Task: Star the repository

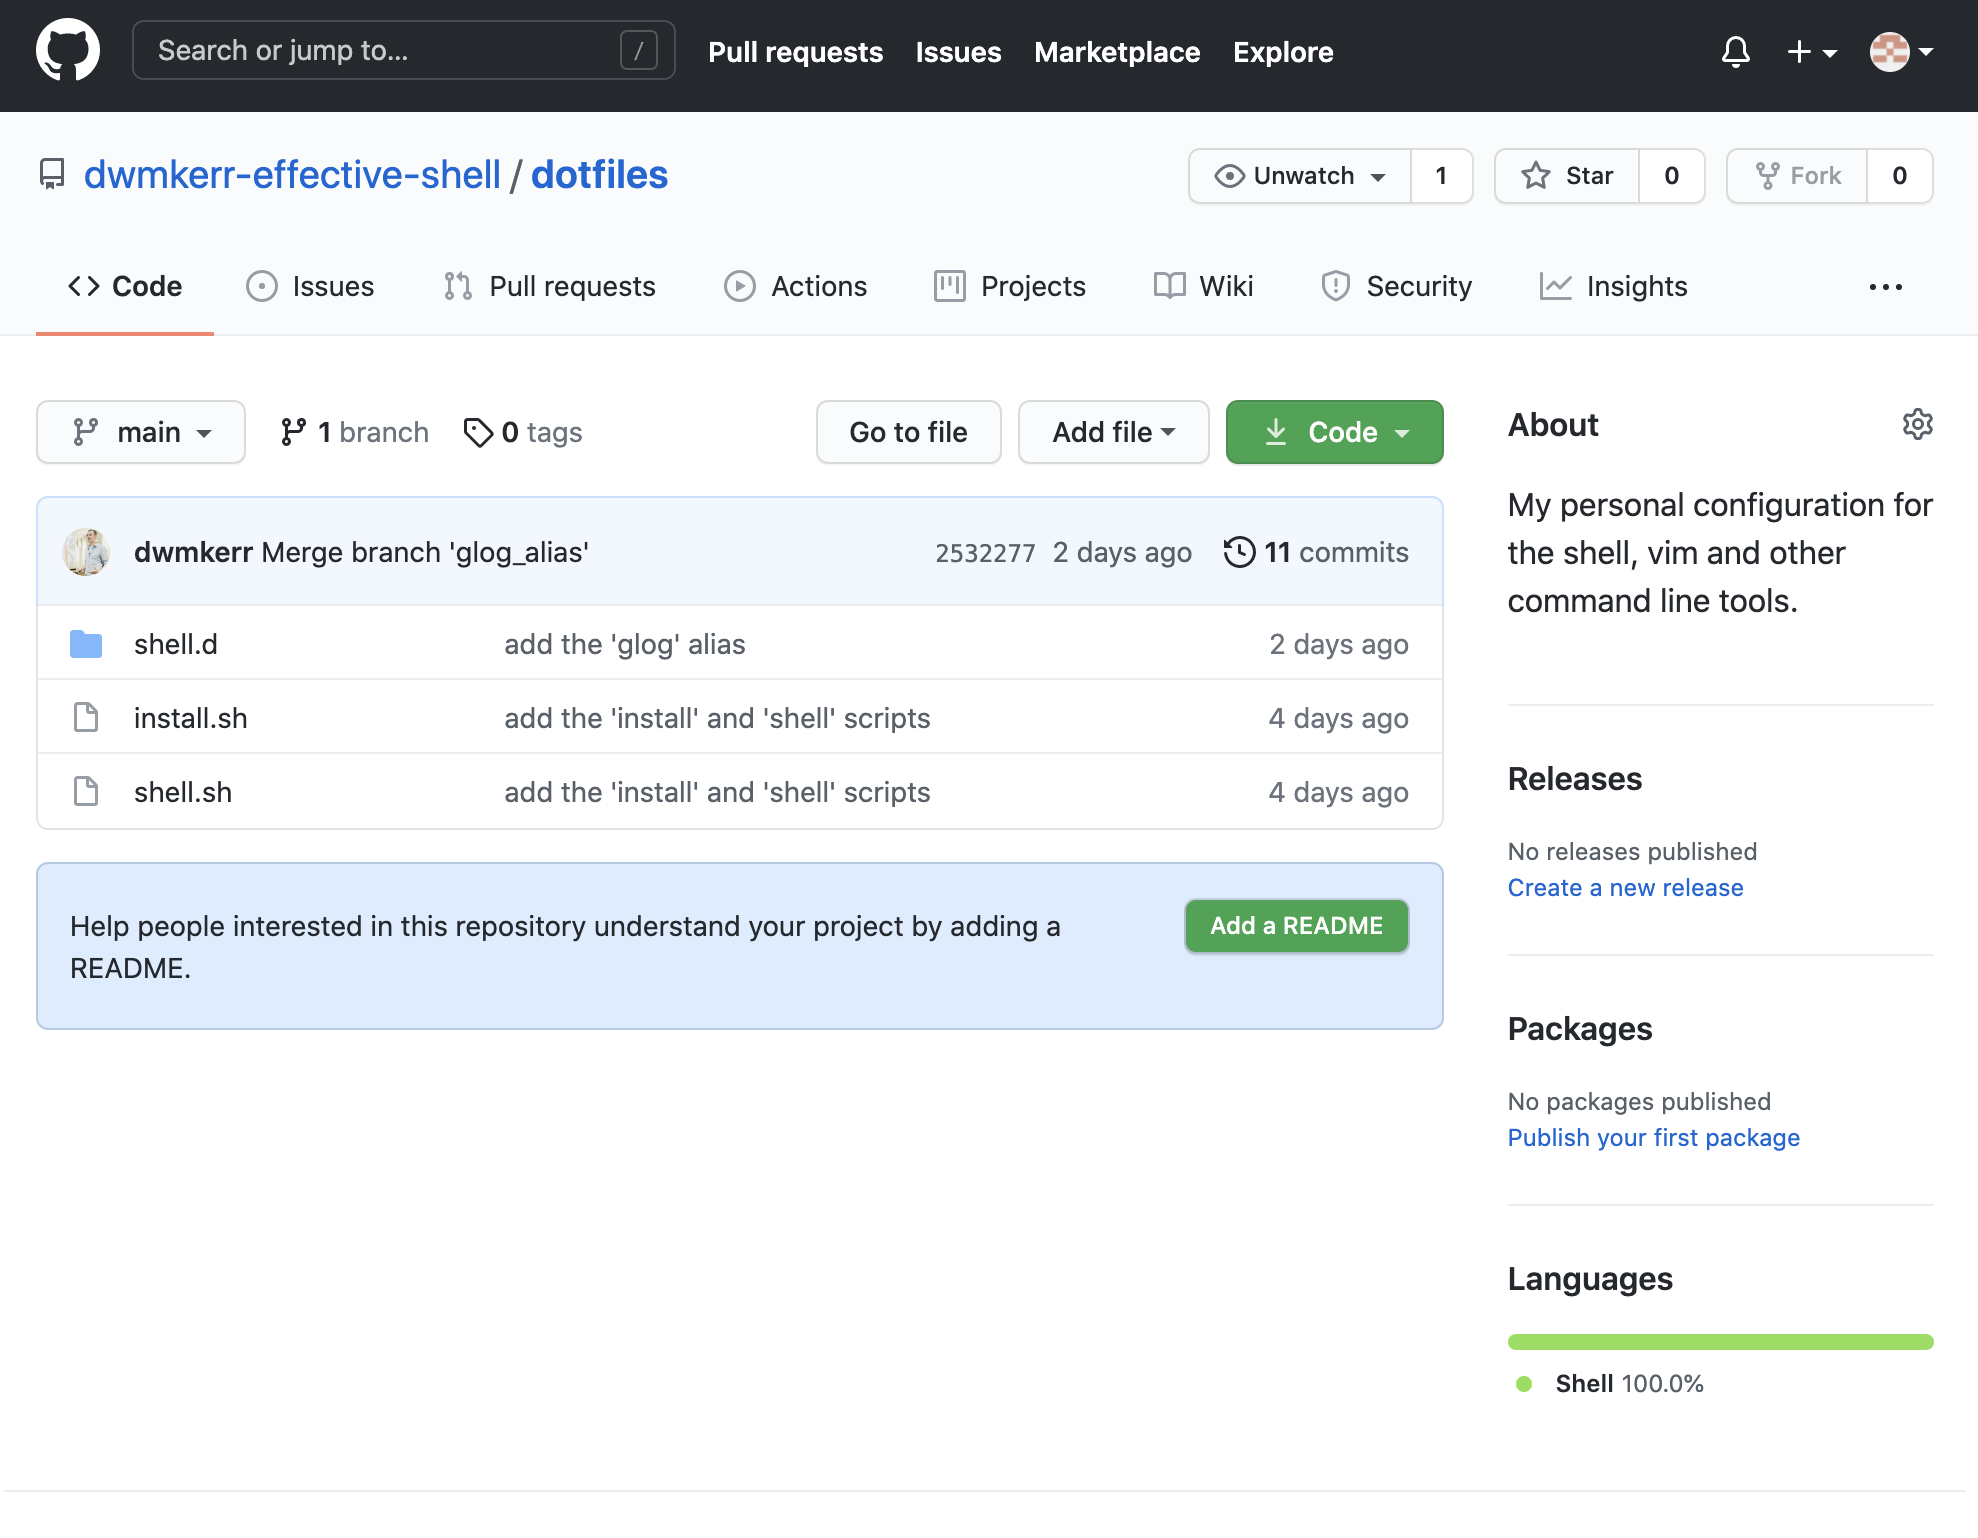Action: click(1567, 176)
